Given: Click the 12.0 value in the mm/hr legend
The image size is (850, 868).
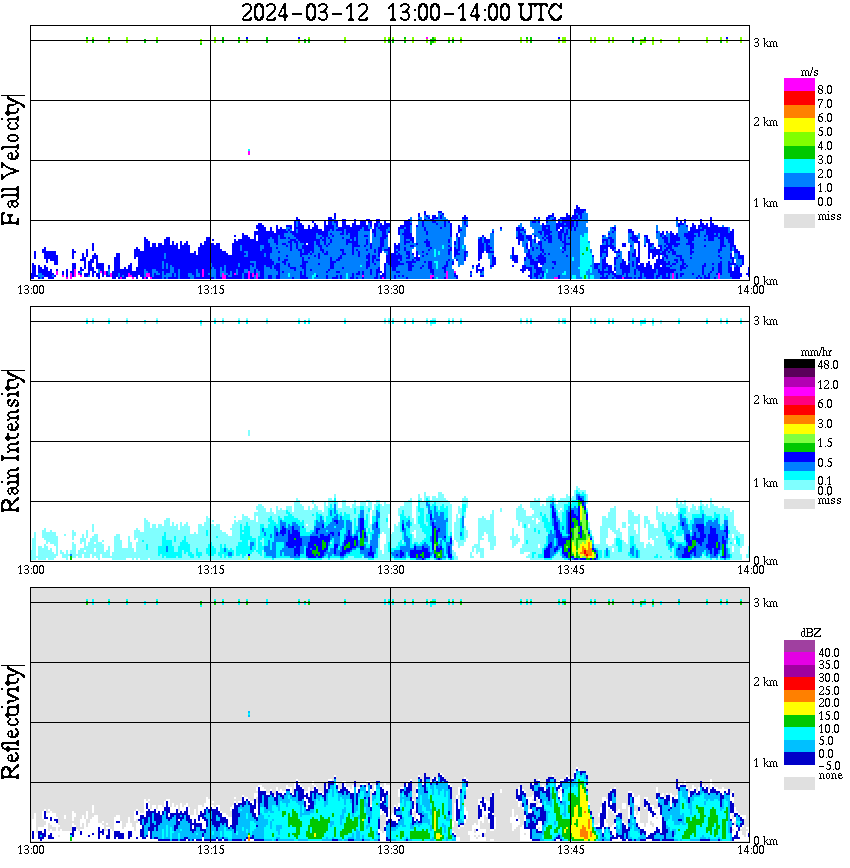Looking at the screenshot, I should tap(828, 384).
